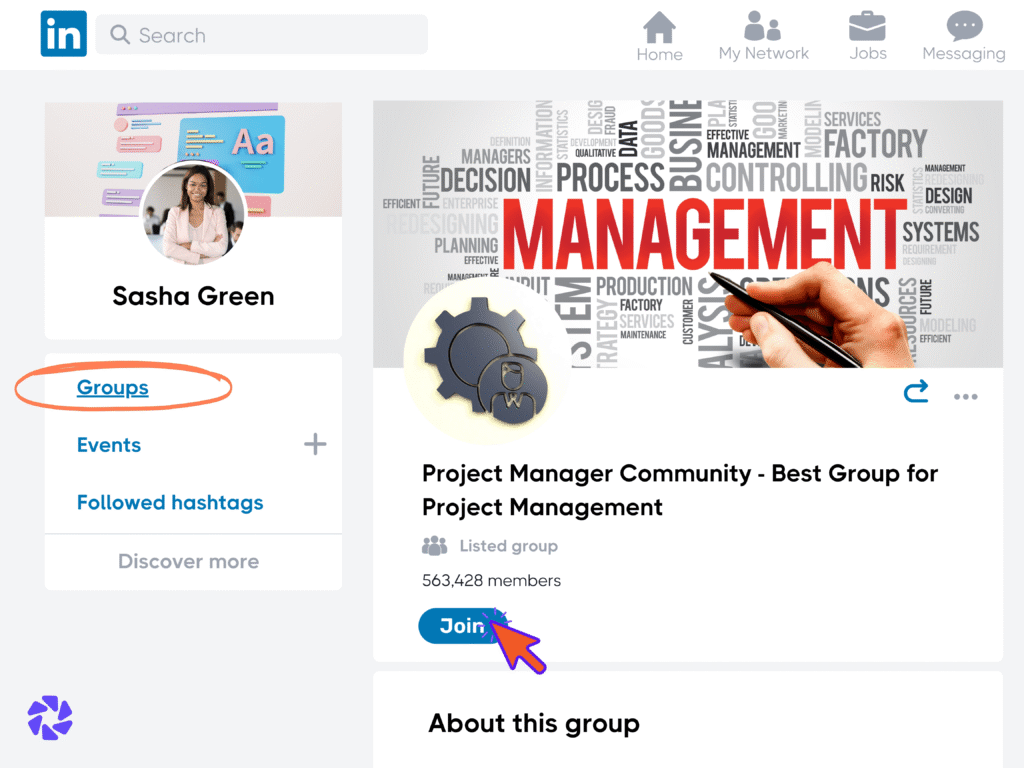
Task: Click the Followed hashtags link
Action: coord(169,502)
